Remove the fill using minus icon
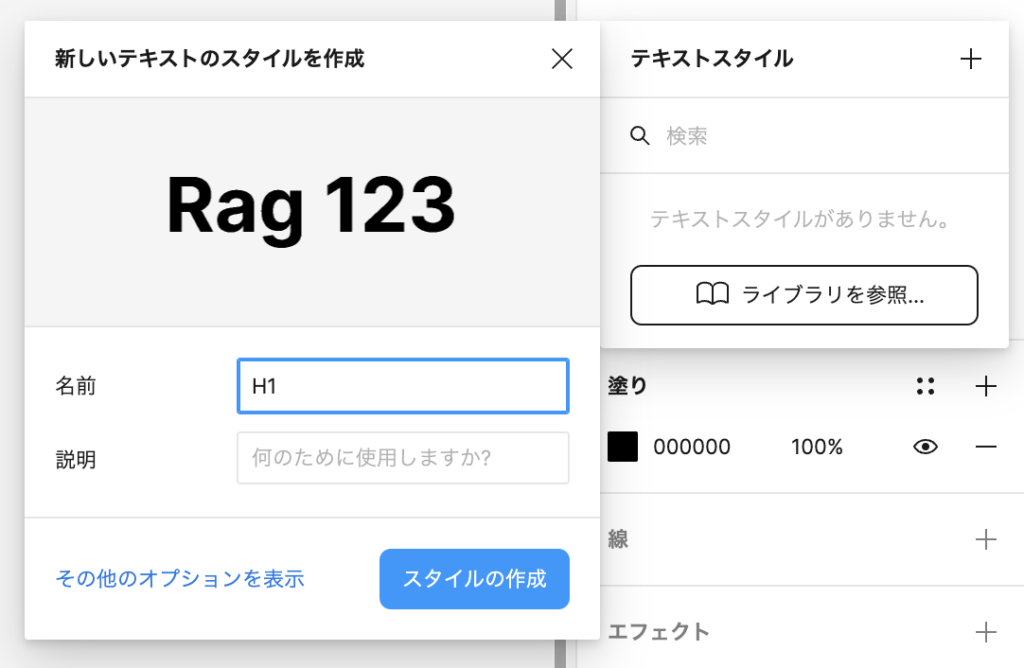This screenshot has height=668, width=1024. tap(986, 447)
